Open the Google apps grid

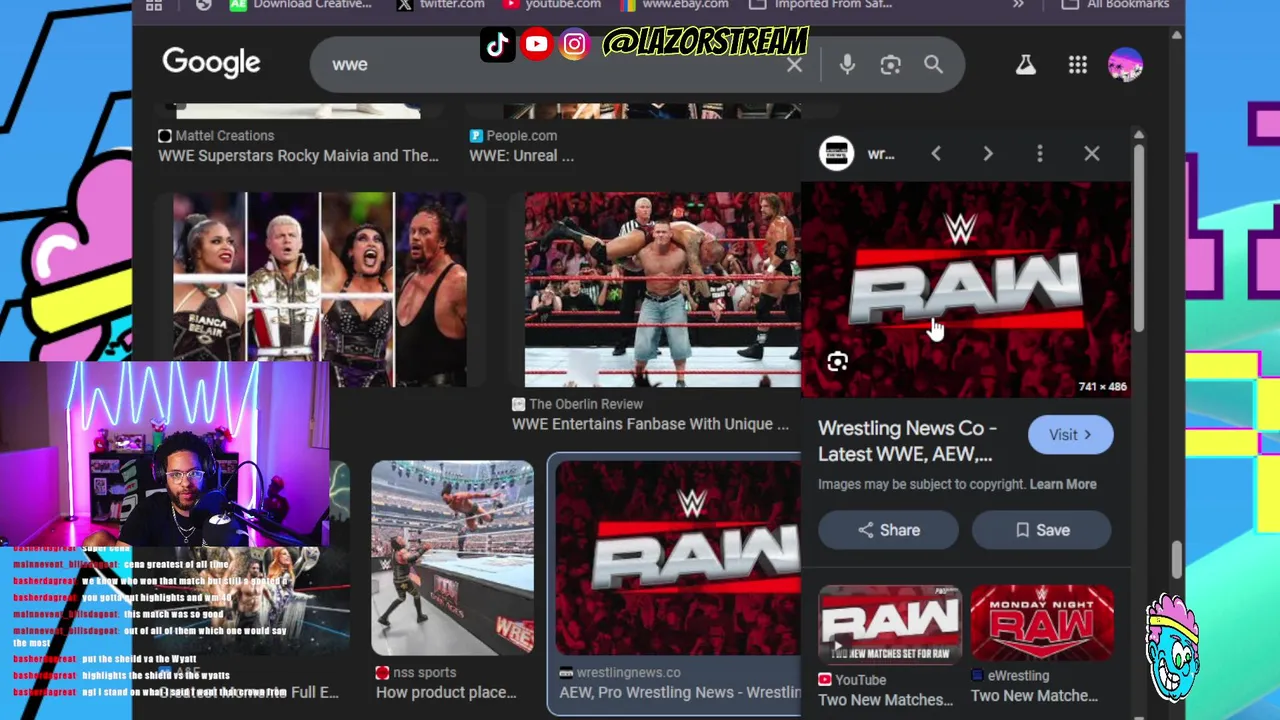click(1077, 65)
